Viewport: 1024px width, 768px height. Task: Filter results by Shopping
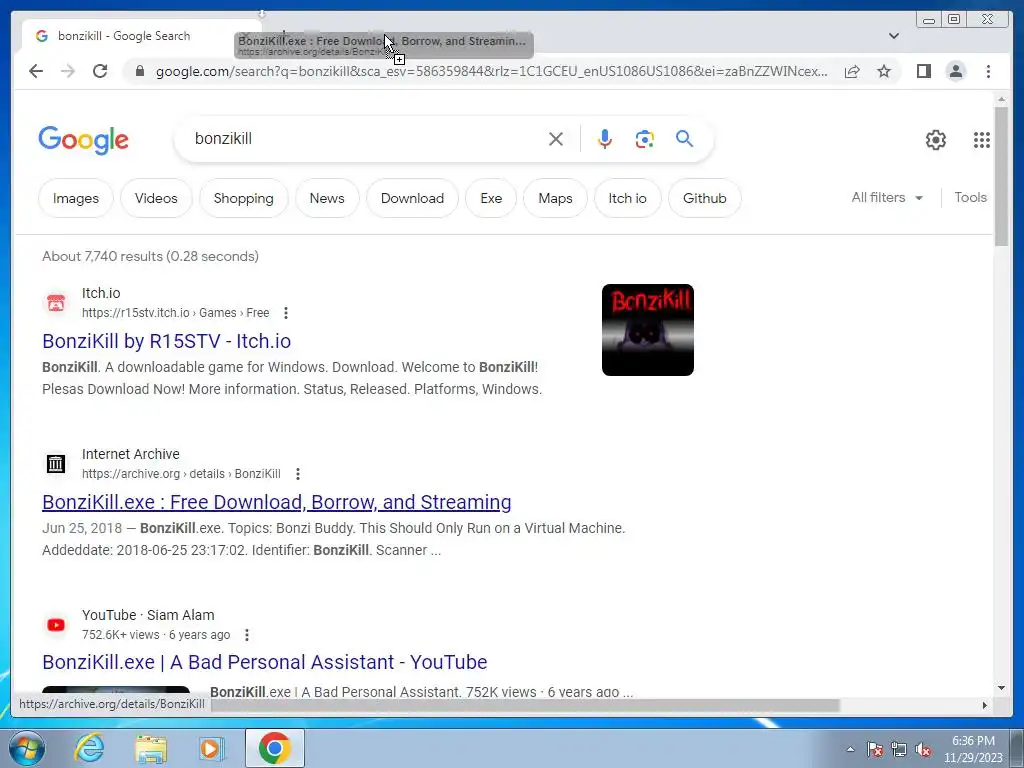(x=244, y=198)
